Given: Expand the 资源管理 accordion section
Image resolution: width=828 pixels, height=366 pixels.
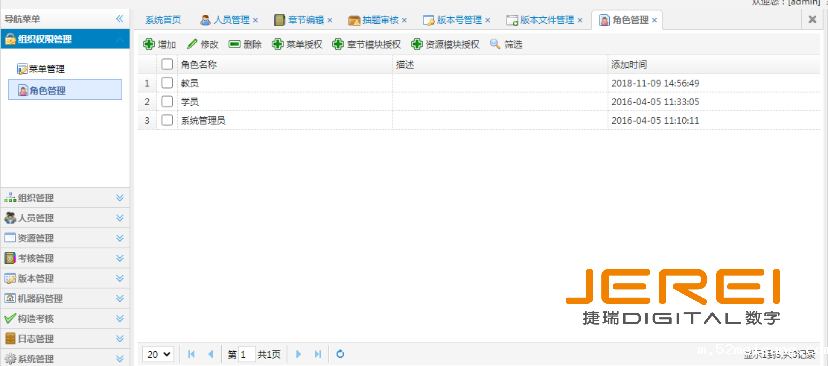Looking at the screenshot, I should [x=65, y=238].
